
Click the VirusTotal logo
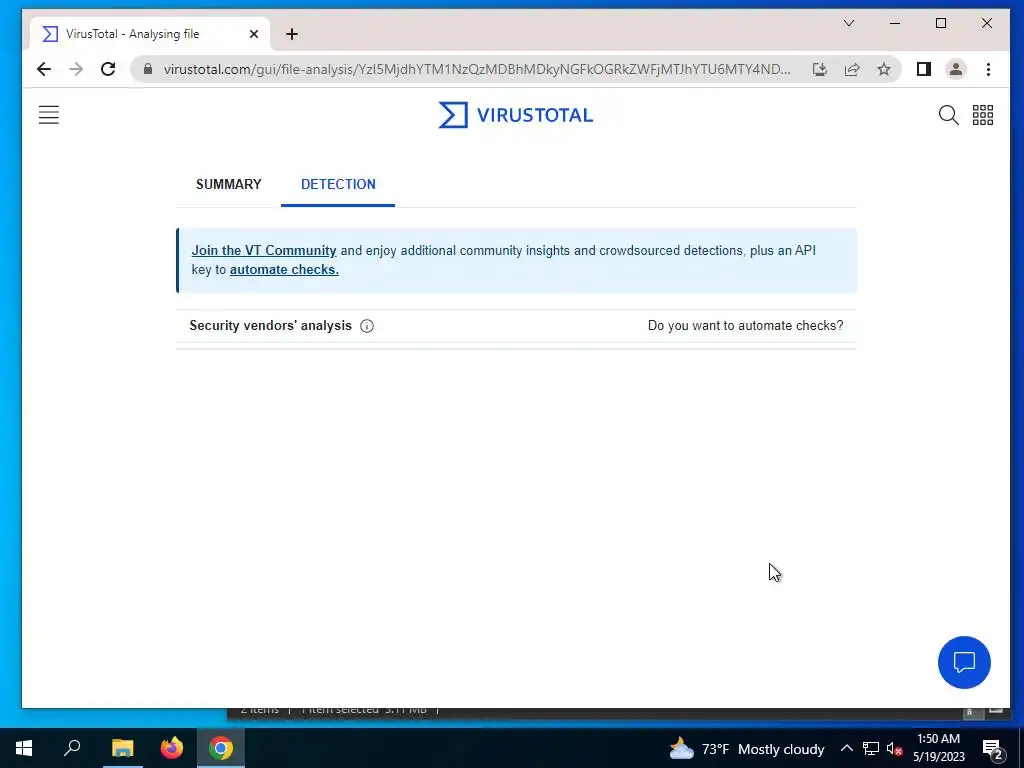point(515,115)
